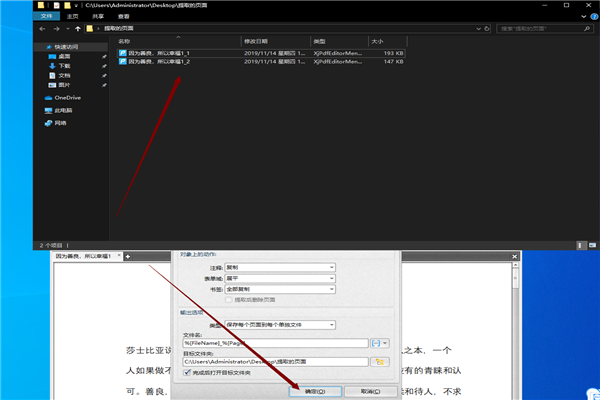The height and width of the screenshot is (400, 600).
Task: Expand the 书签 dropdown showing 全部复制
Action: (280, 289)
